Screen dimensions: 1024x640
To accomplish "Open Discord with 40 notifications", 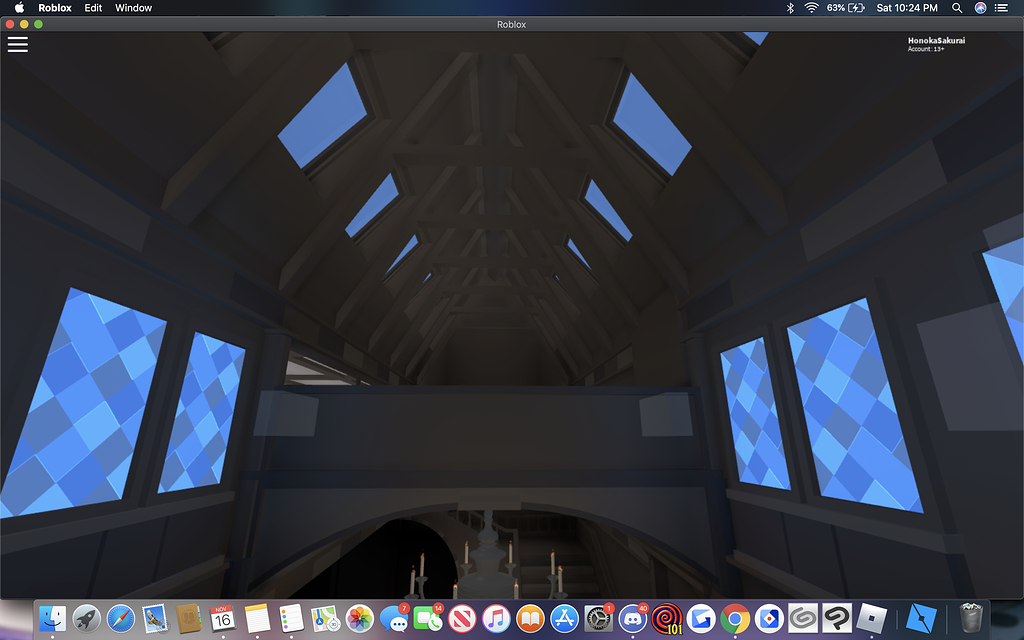I will (633, 618).
